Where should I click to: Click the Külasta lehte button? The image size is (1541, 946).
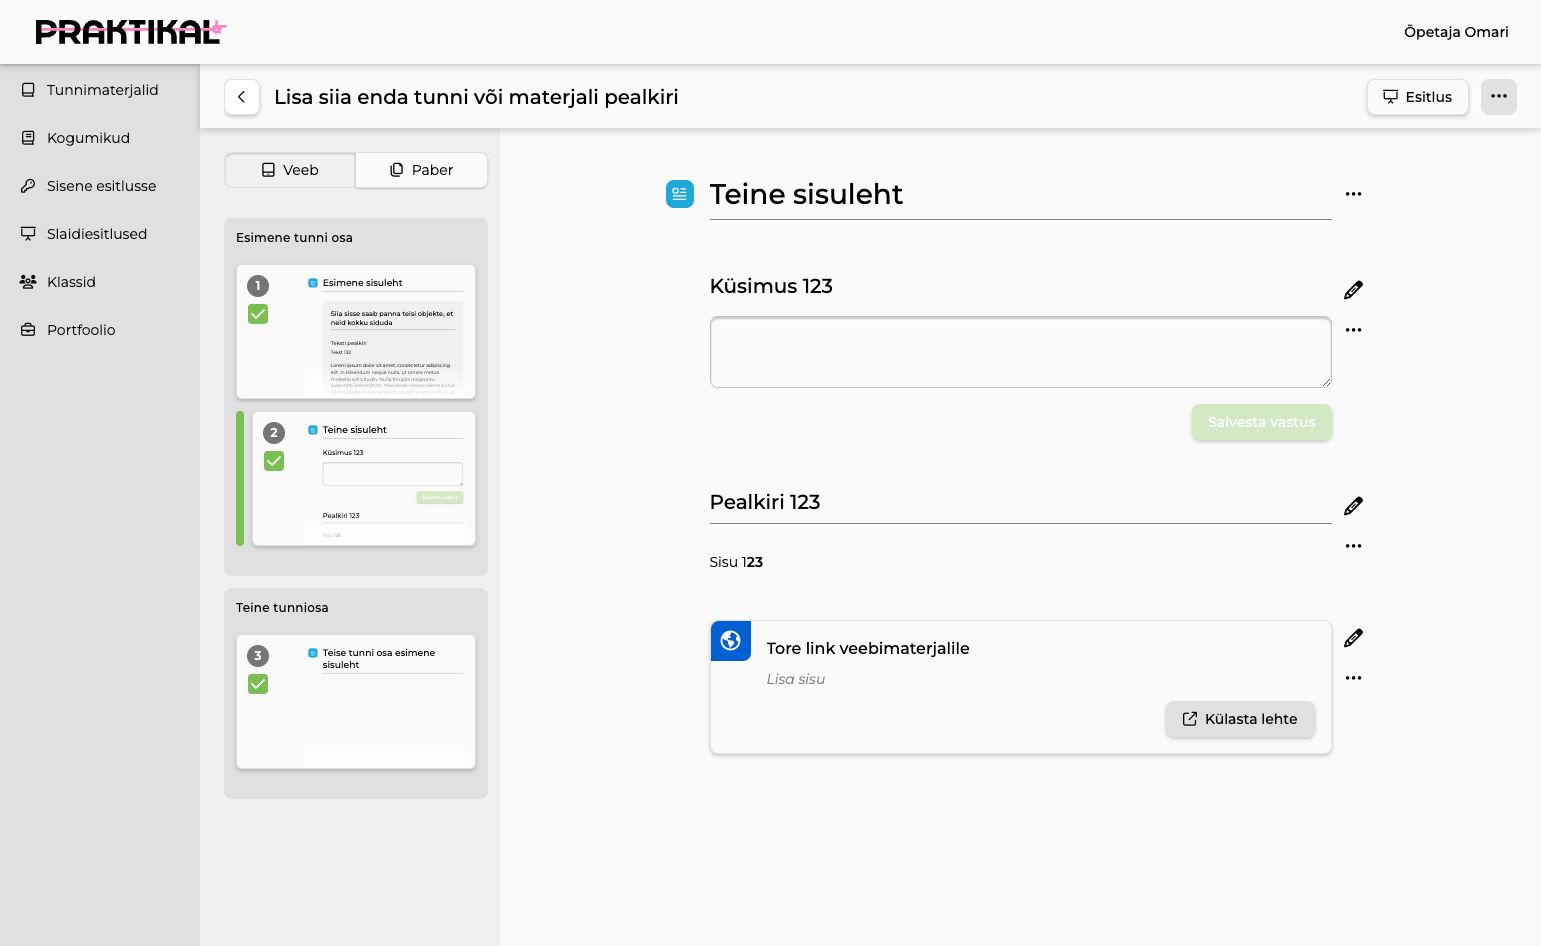[1240, 719]
